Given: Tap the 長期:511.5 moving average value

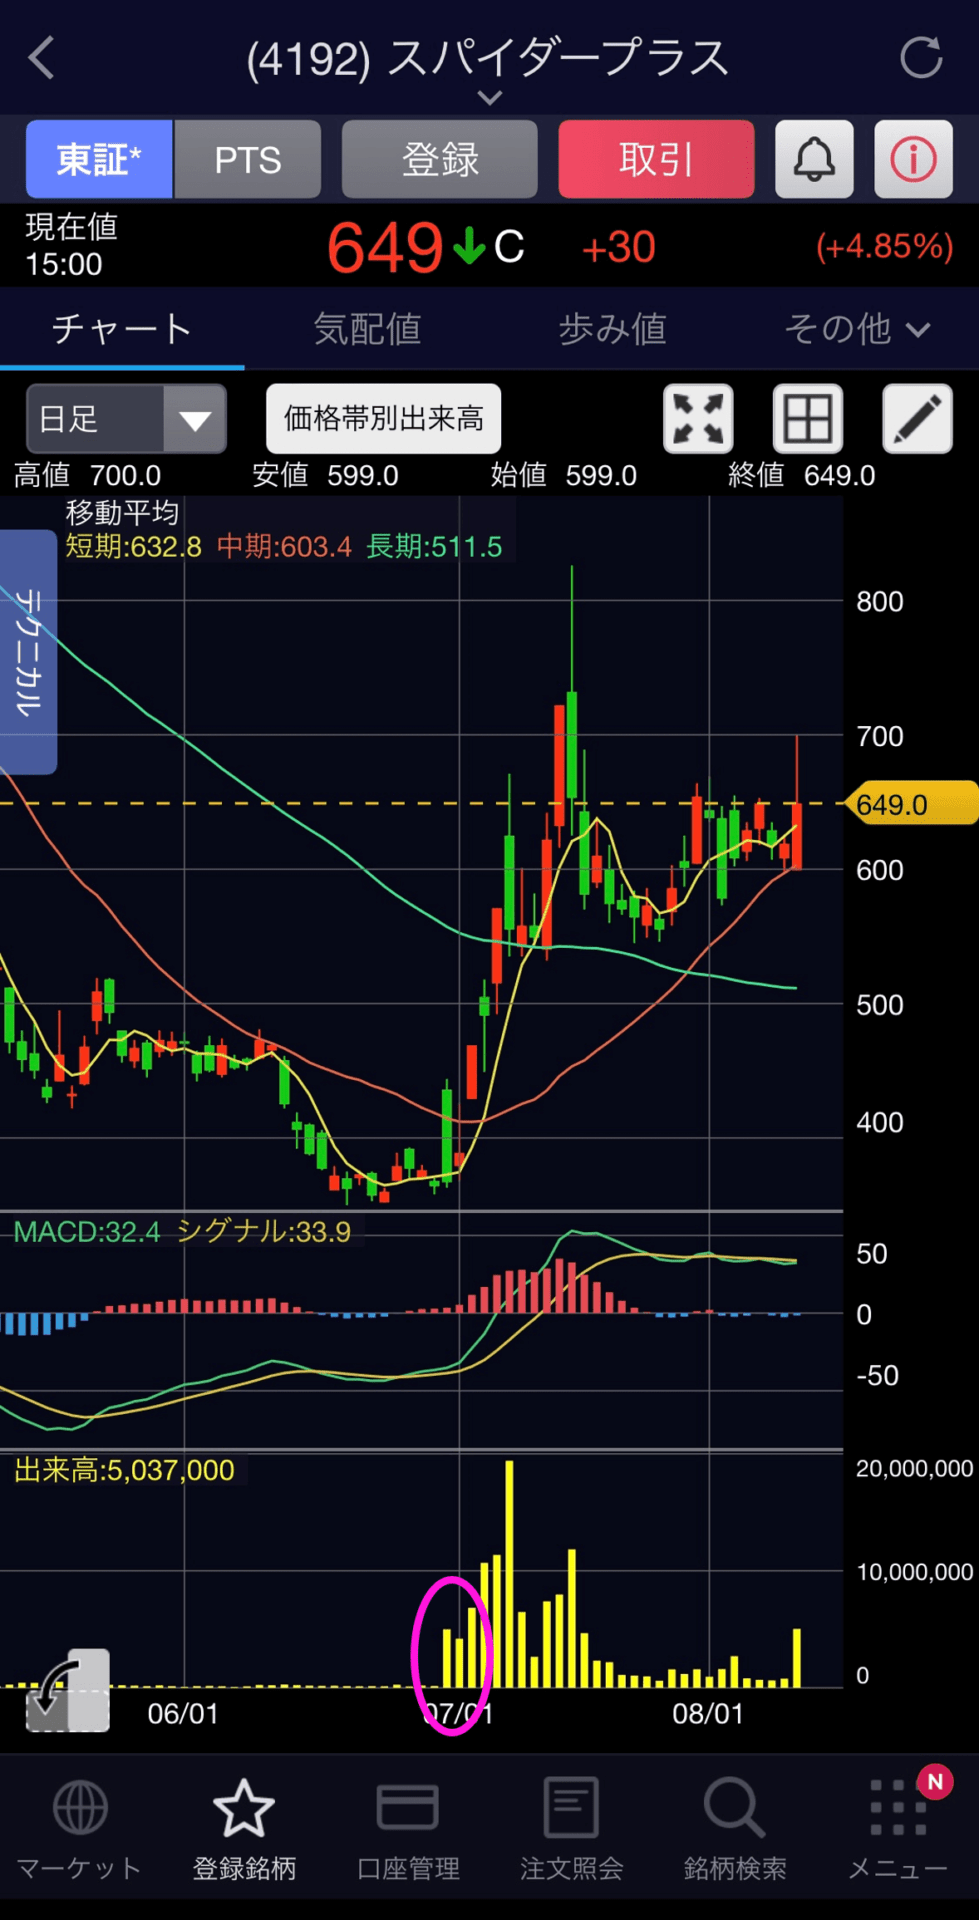Looking at the screenshot, I should [x=434, y=547].
